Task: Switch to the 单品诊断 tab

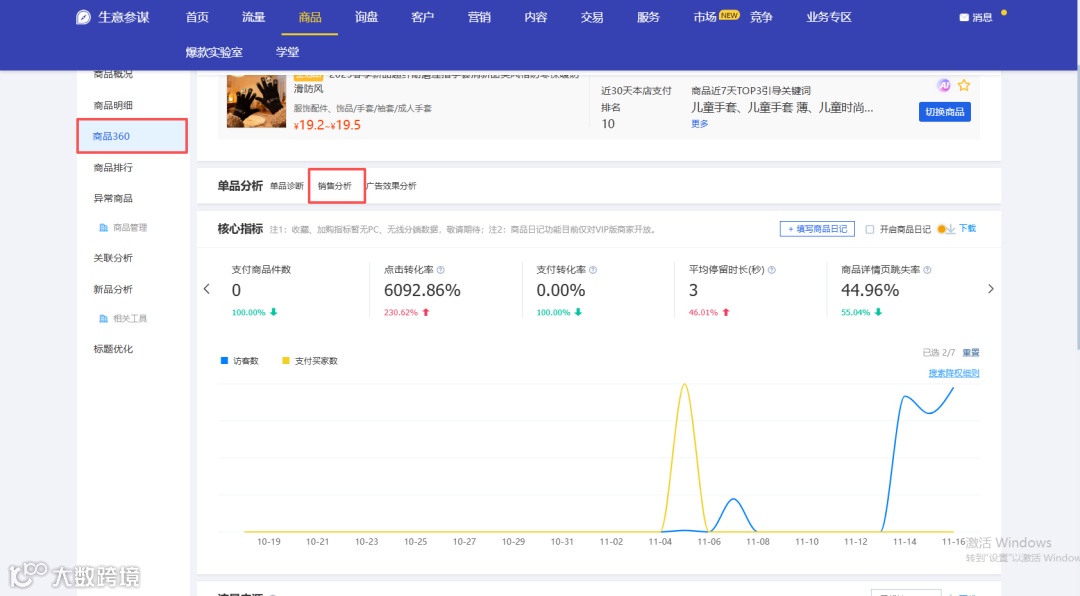Action: coord(287,186)
